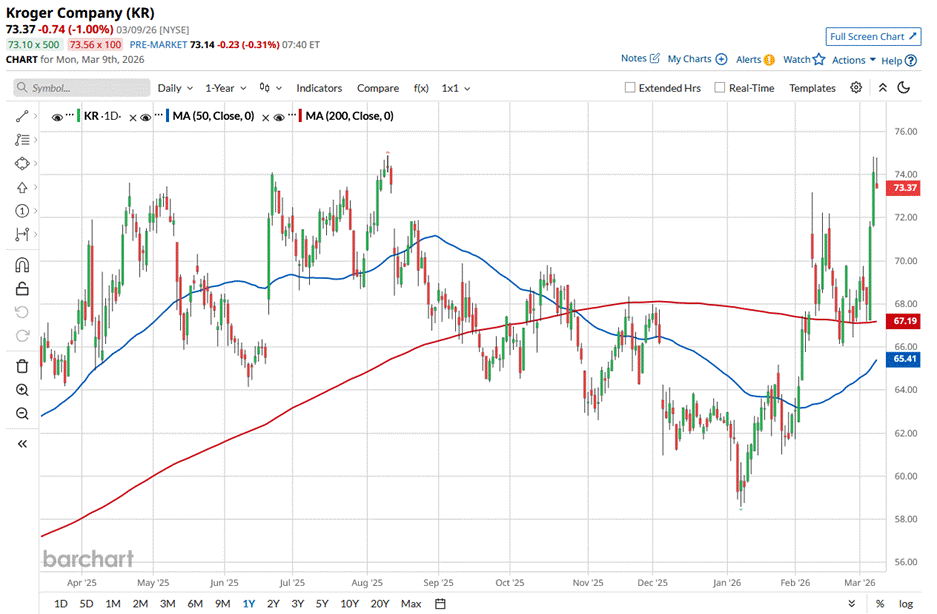Toggle log scale button
Screen dimensions: 937x614
coord(906,604)
